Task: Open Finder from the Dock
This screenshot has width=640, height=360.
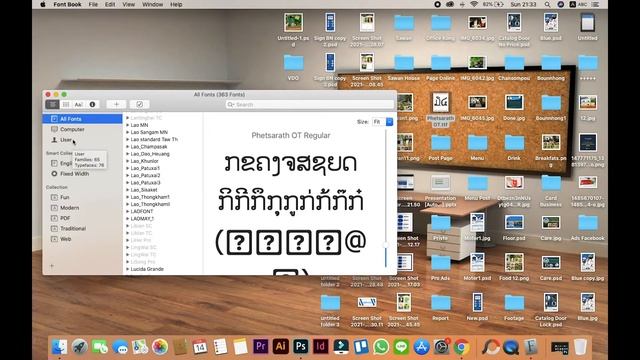Action: pos(60,347)
